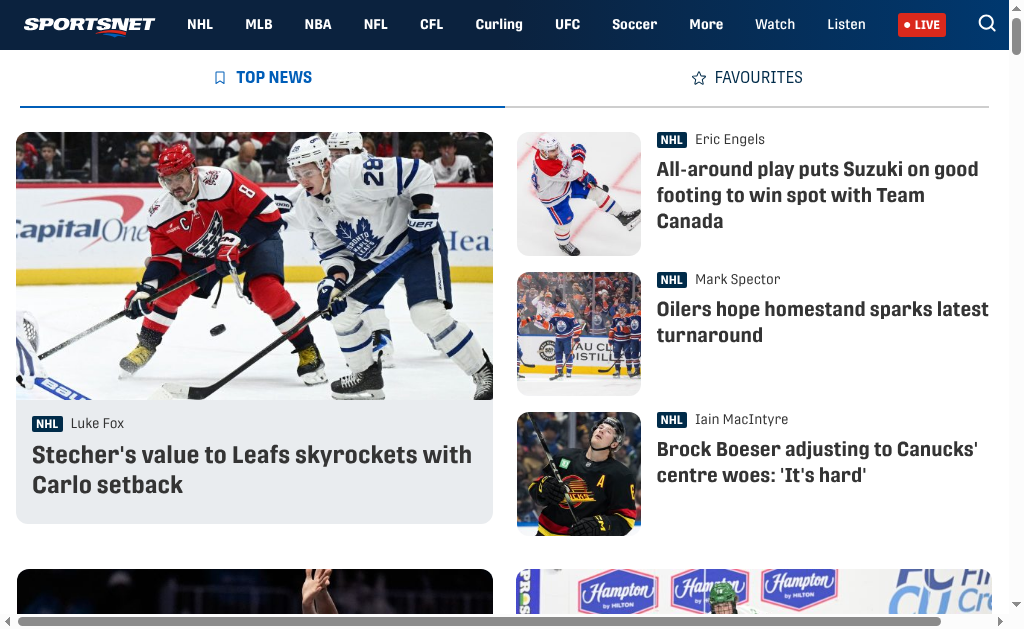
Task: Click the Sportsnet logo
Action: click(89, 25)
